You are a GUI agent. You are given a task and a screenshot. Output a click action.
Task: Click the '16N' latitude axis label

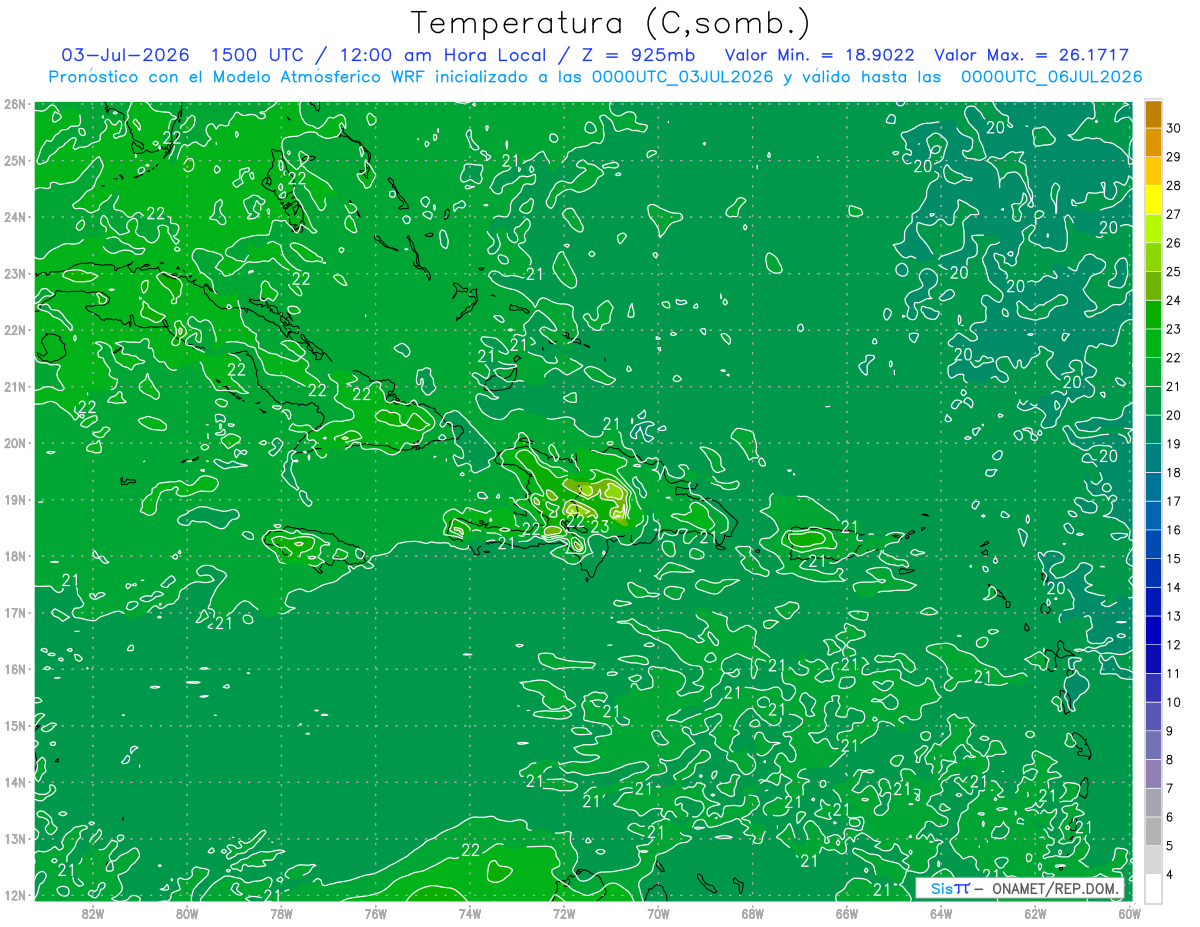(14, 669)
